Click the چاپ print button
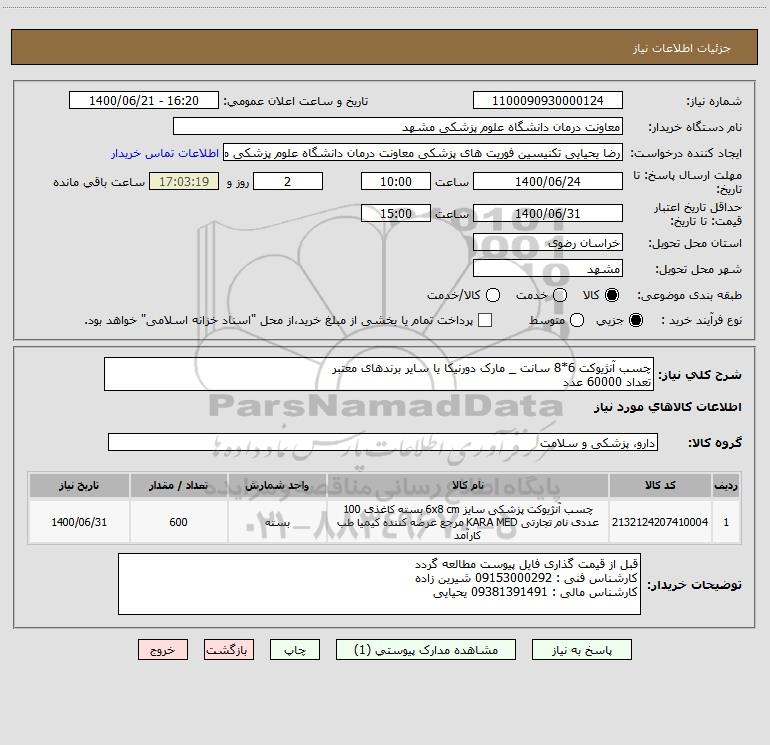 295,650
